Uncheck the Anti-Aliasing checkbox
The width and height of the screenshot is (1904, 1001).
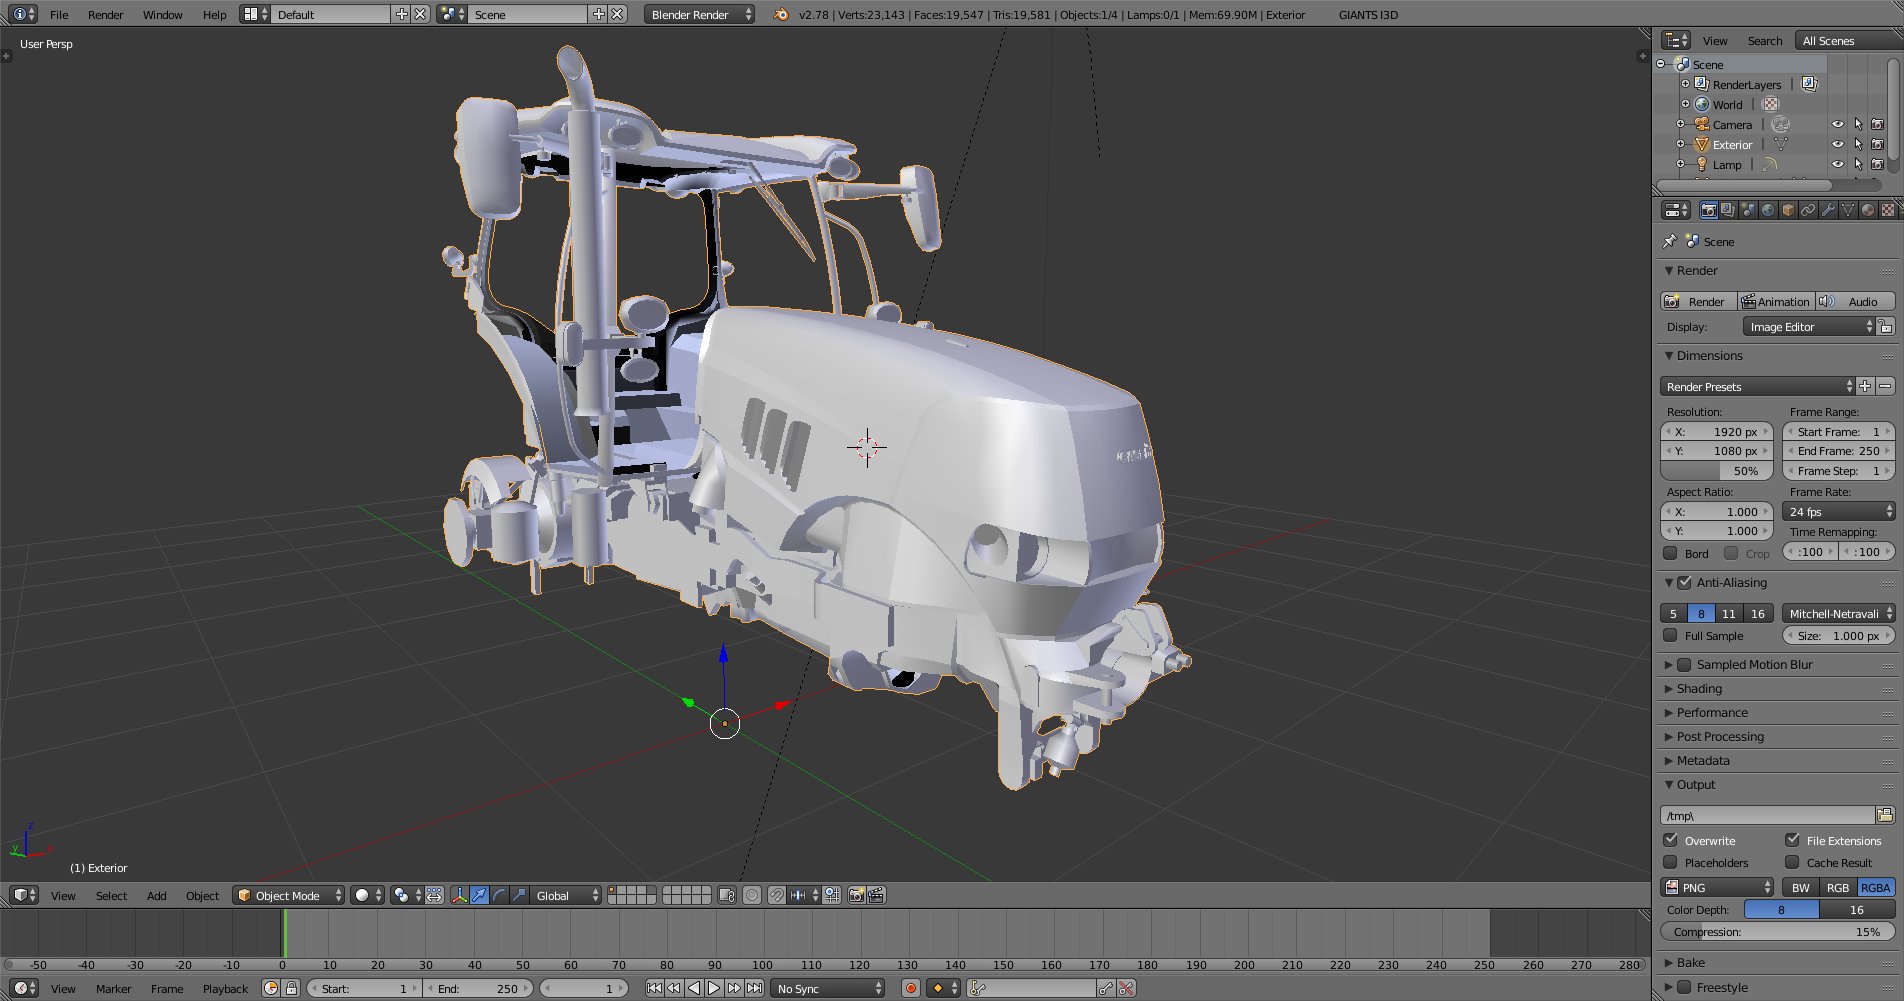click(x=1684, y=582)
